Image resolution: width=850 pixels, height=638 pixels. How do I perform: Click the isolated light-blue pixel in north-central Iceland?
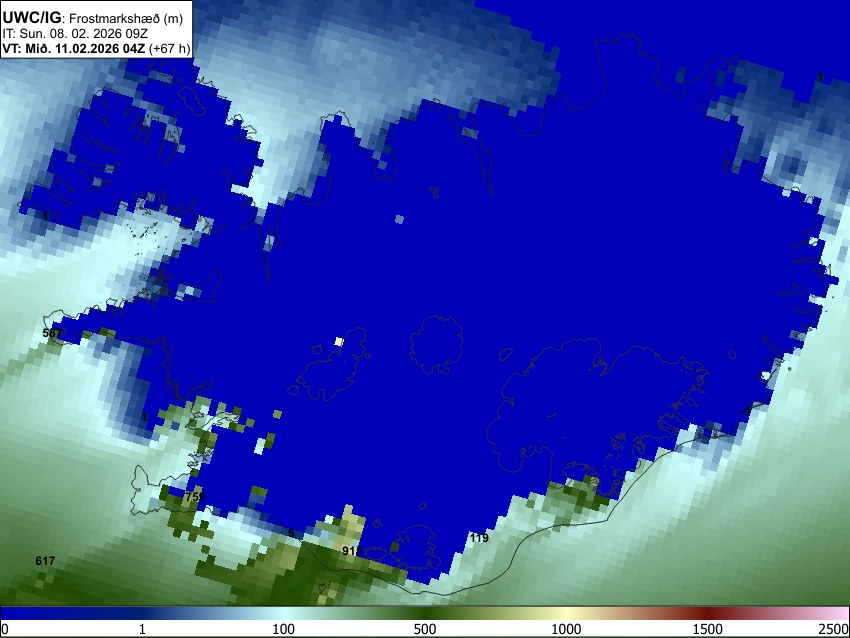pyautogui.click(x=400, y=220)
